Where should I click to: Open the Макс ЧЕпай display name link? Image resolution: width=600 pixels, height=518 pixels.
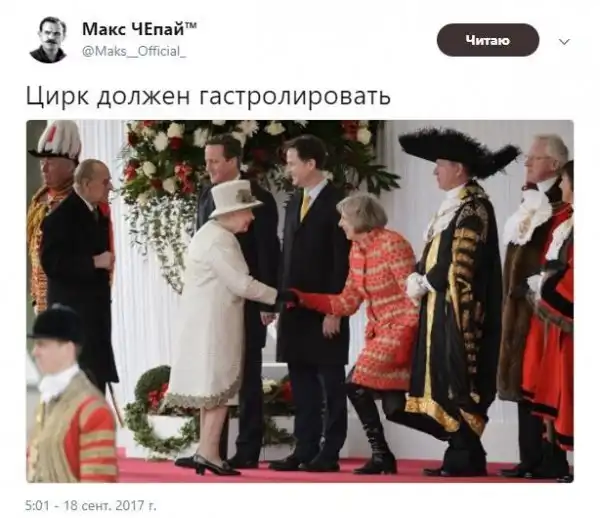click(x=140, y=29)
